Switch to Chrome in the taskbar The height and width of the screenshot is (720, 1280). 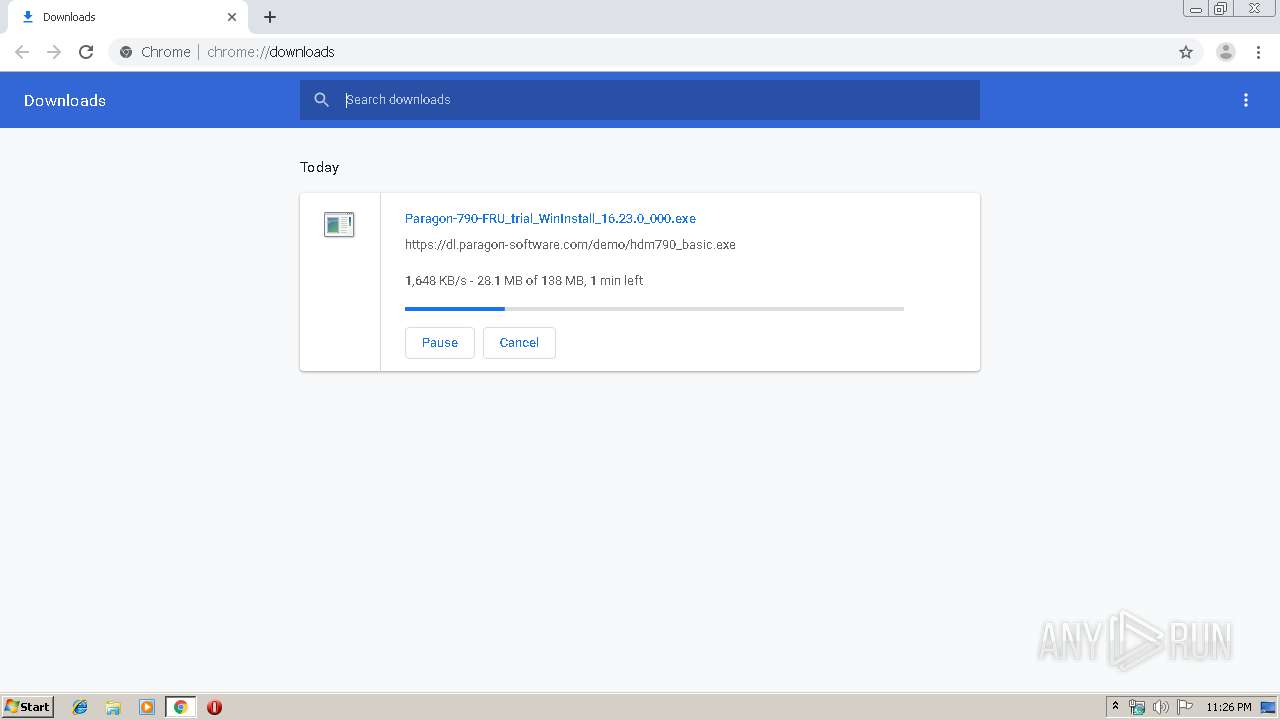coord(180,707)
